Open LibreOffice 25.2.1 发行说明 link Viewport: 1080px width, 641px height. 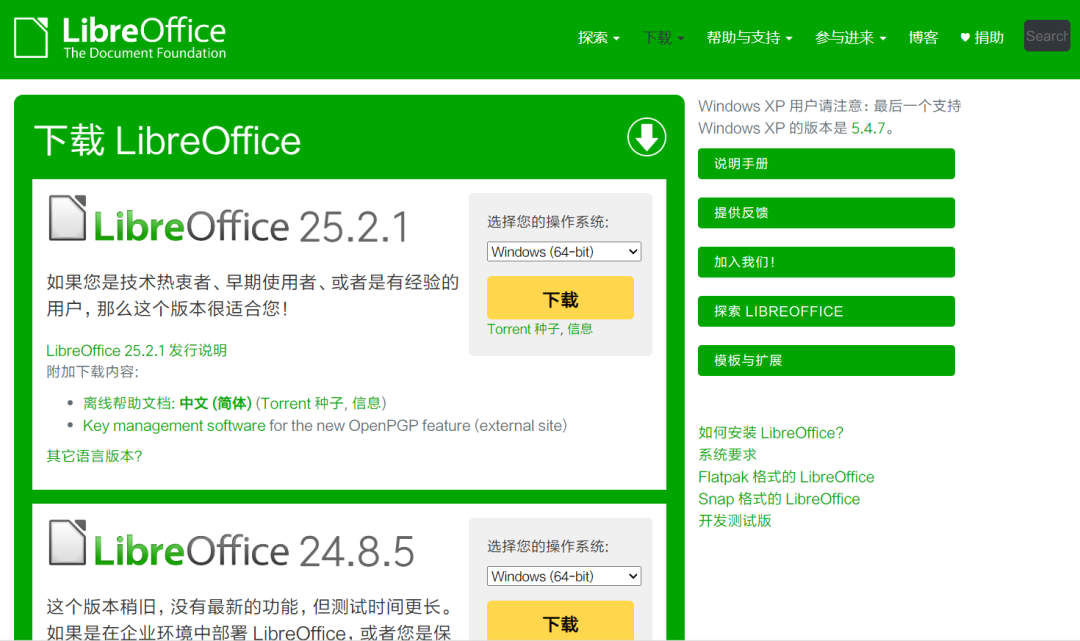coord(137,350)
